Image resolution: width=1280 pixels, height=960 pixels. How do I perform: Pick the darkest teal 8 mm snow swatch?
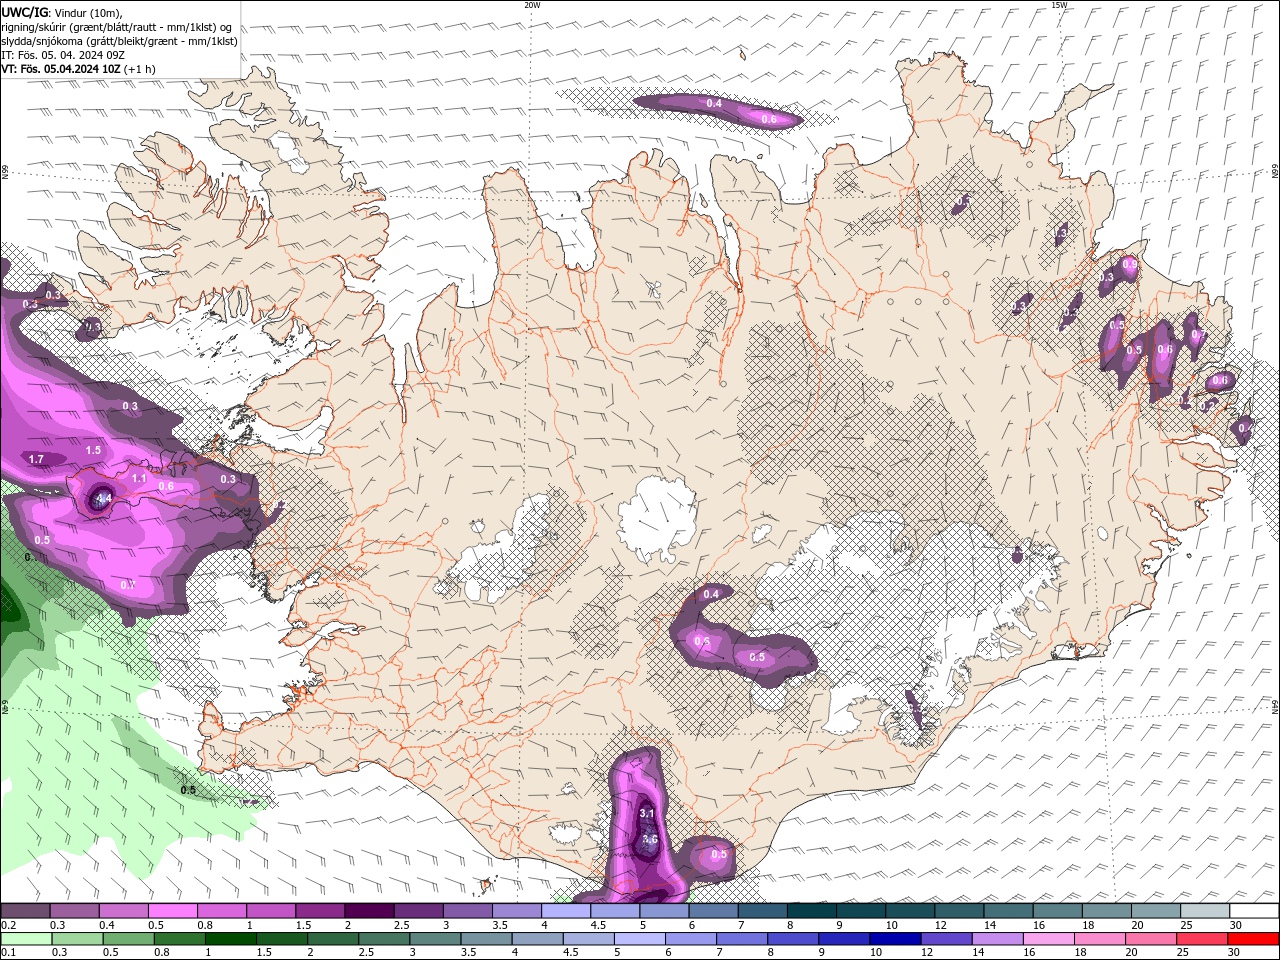click(x=811, y=911)
